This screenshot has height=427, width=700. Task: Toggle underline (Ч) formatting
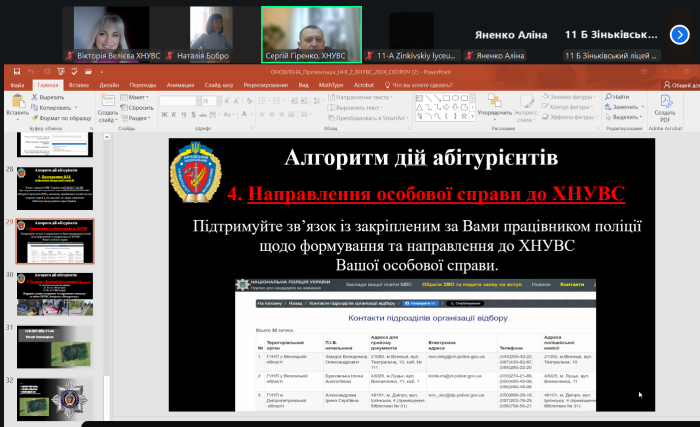click(183, 115)
